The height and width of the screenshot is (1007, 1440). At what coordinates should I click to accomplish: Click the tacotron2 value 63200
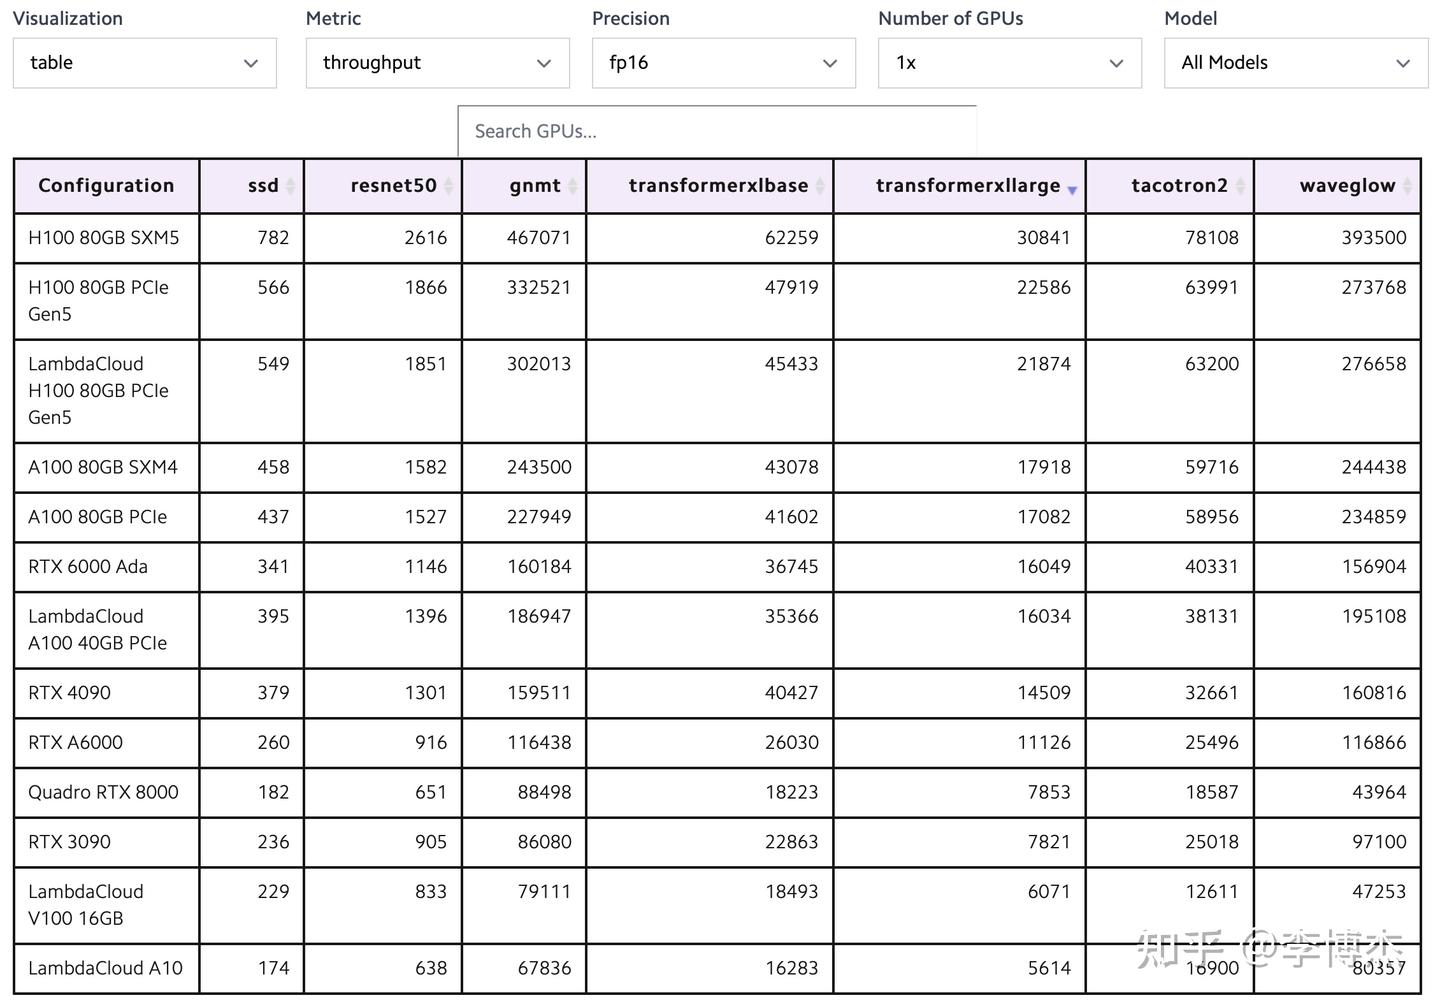tap(1212, 364)
